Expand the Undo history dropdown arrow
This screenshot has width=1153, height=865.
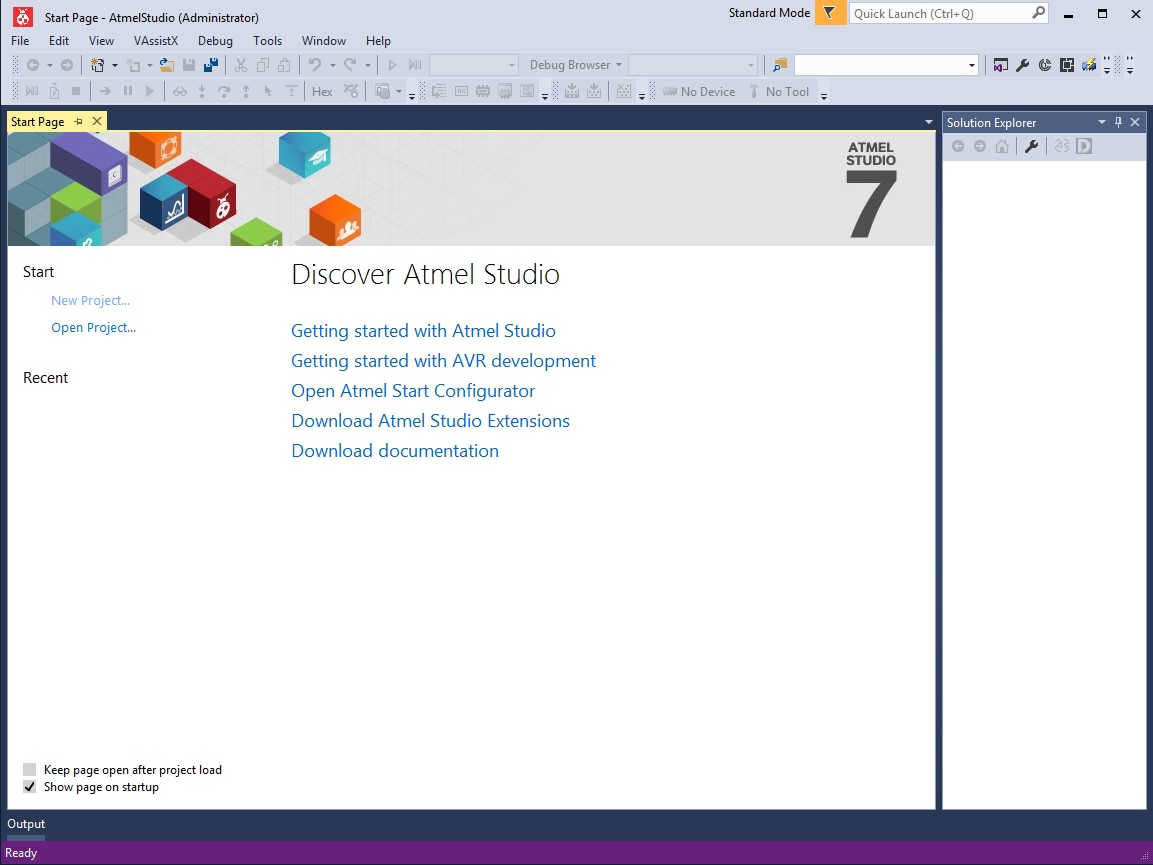[333, 64]
